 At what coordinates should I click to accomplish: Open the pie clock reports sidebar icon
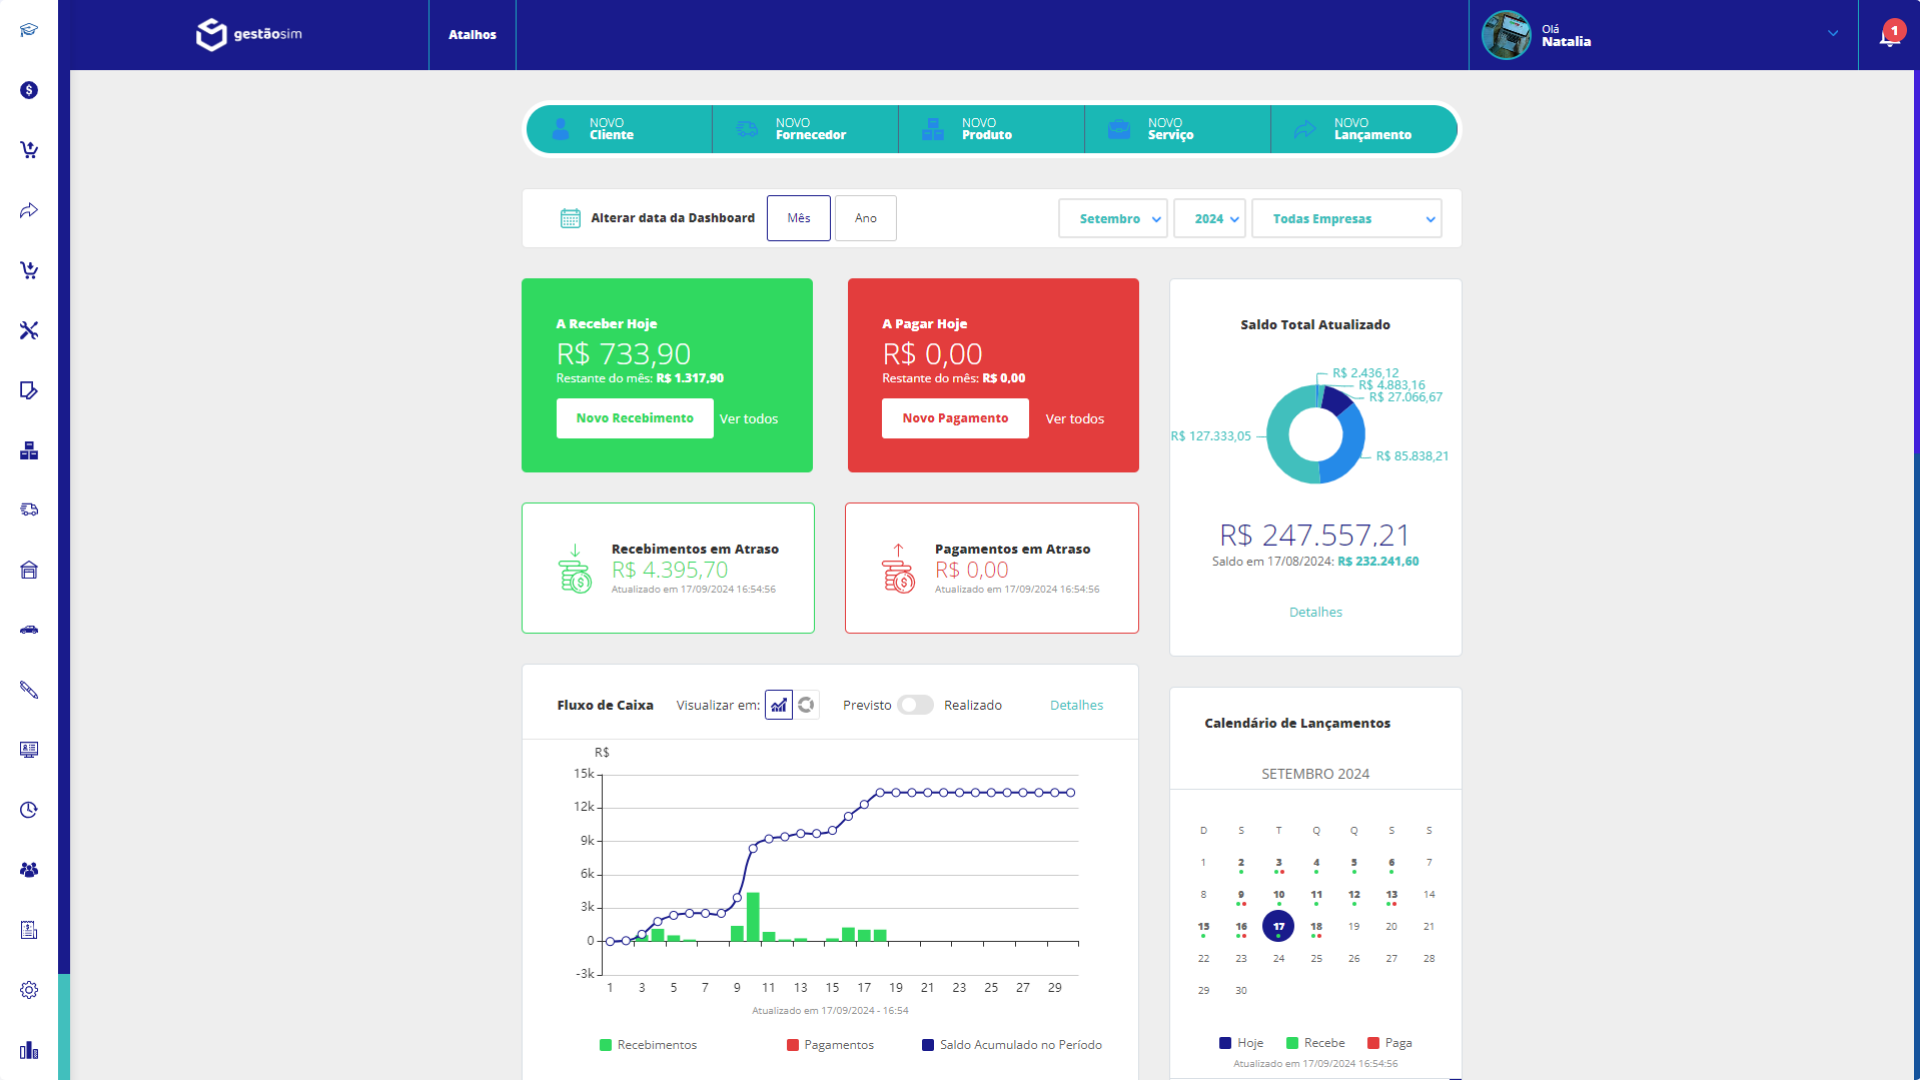tap(29, 810)
